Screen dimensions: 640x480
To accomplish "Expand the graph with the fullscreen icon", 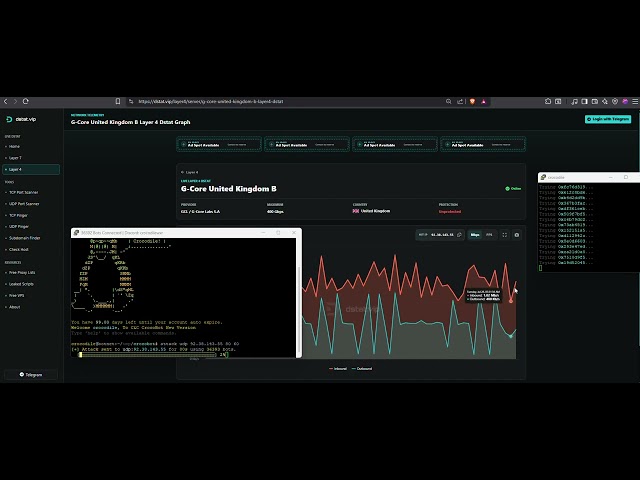I will pyautogui.click(x=504, y=235).
